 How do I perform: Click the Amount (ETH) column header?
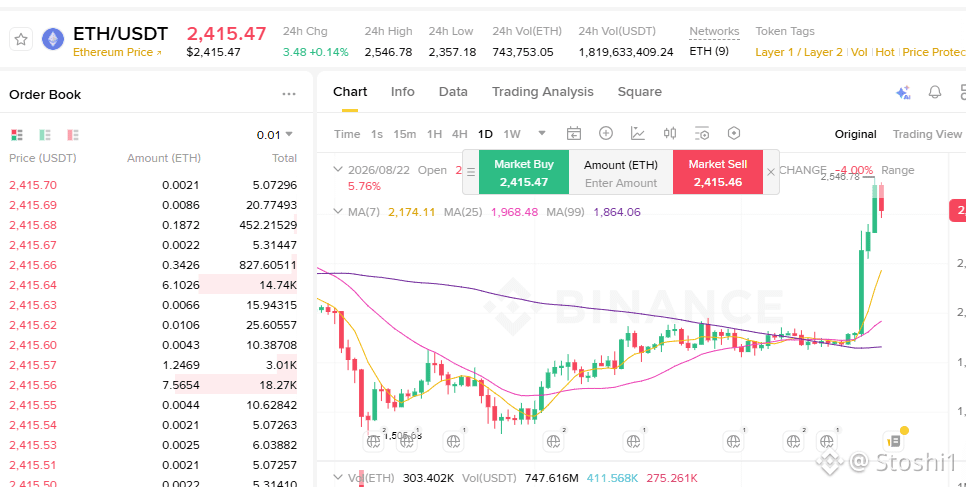coord(164,158)
